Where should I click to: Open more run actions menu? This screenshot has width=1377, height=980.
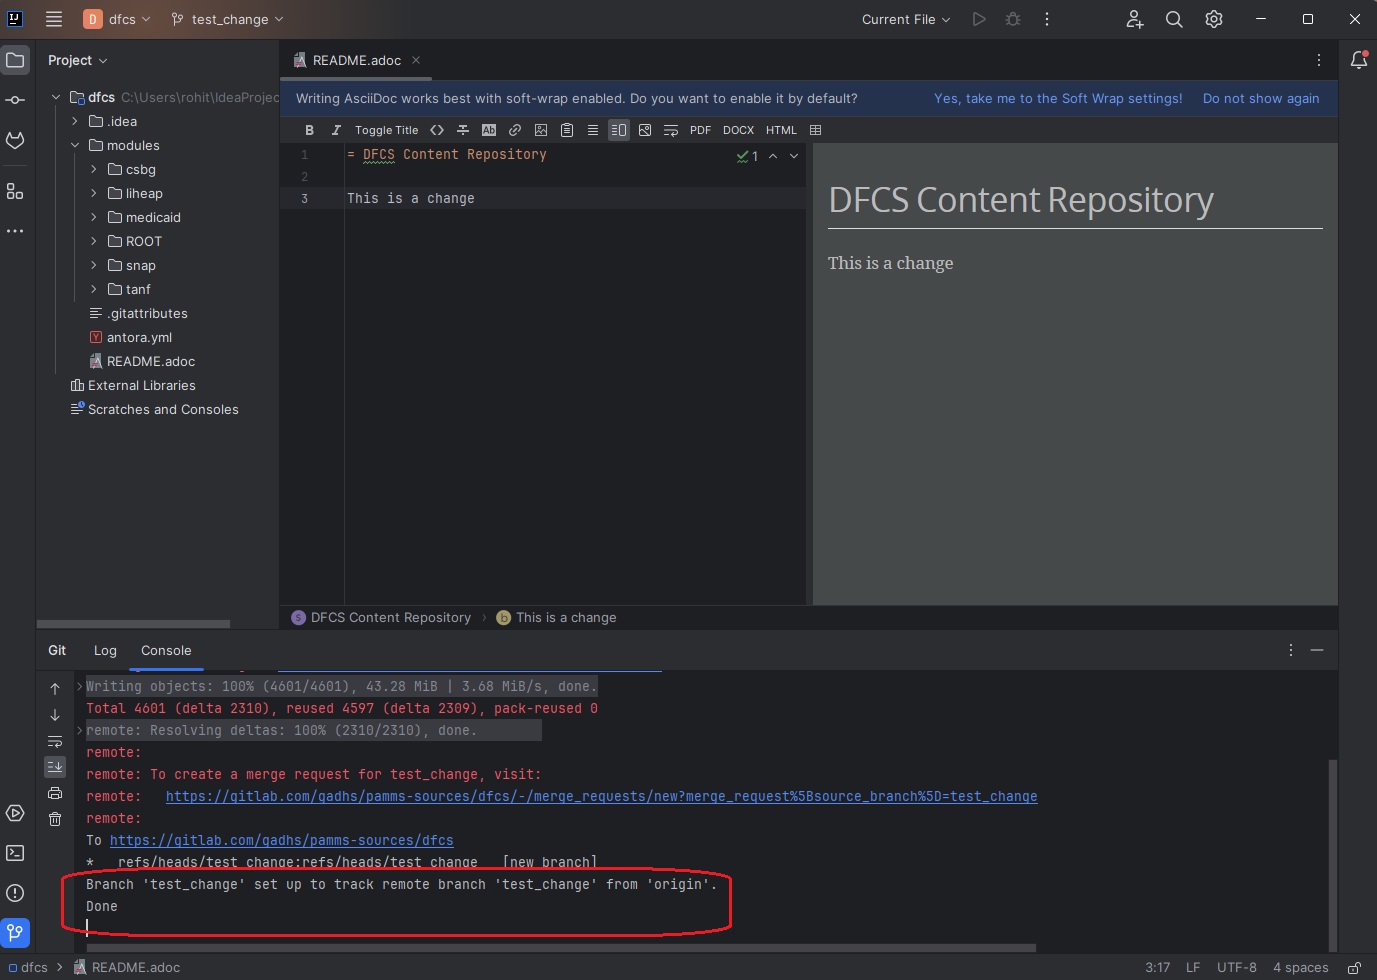[1047, 19]
